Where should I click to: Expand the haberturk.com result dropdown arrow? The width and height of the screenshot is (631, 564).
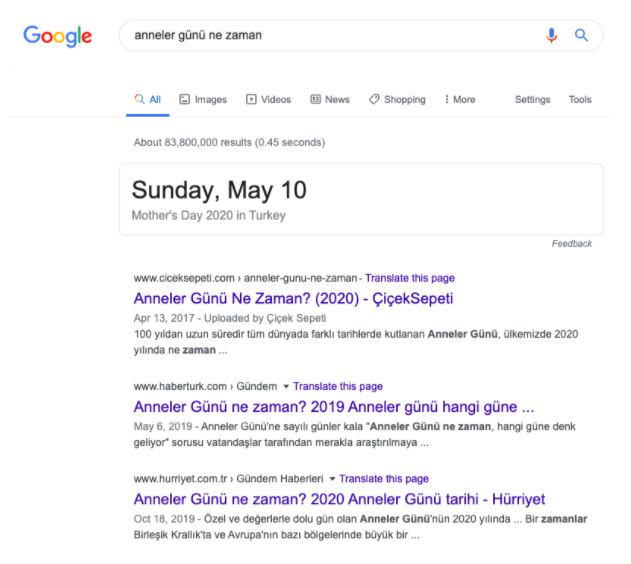286,387
